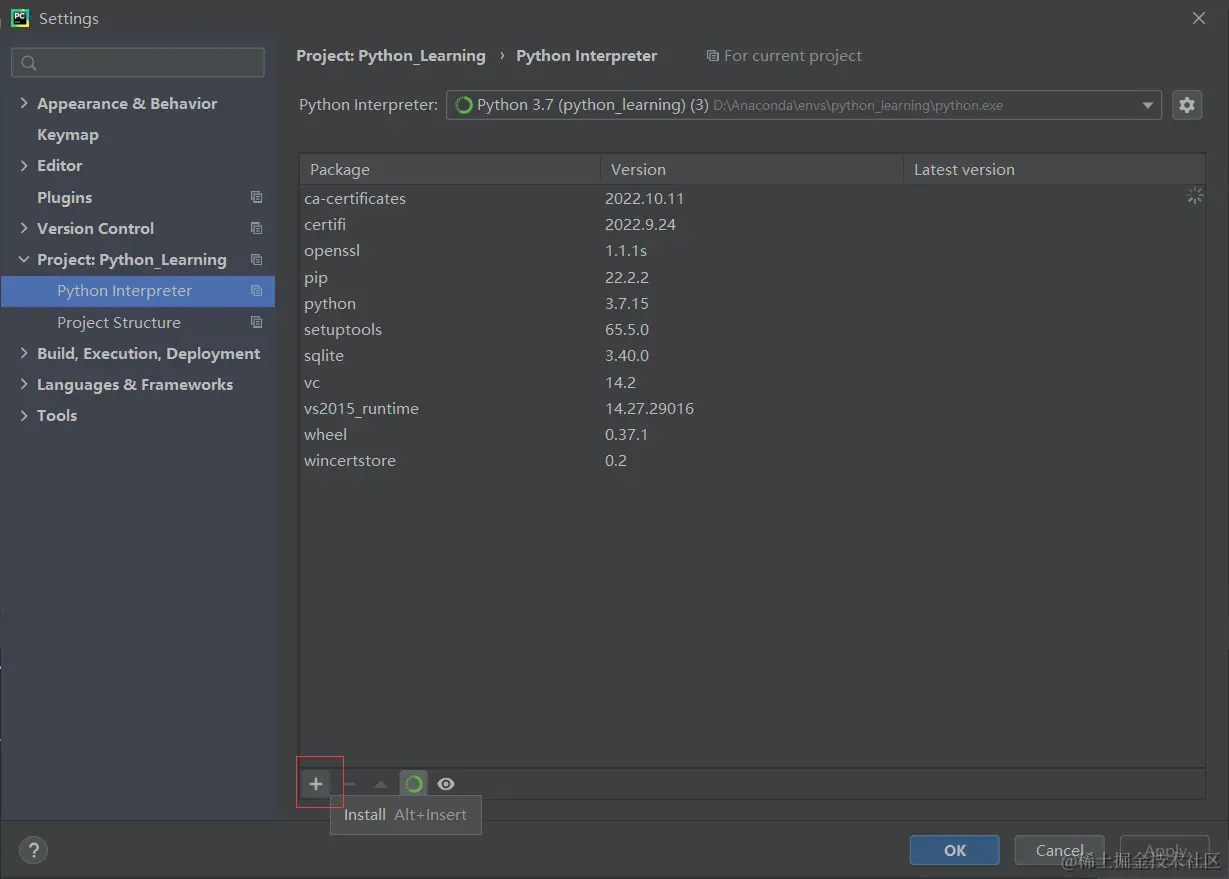1229x879 pixels.
Task: Open Plugins settings page
Action: [x=64, y=197]
